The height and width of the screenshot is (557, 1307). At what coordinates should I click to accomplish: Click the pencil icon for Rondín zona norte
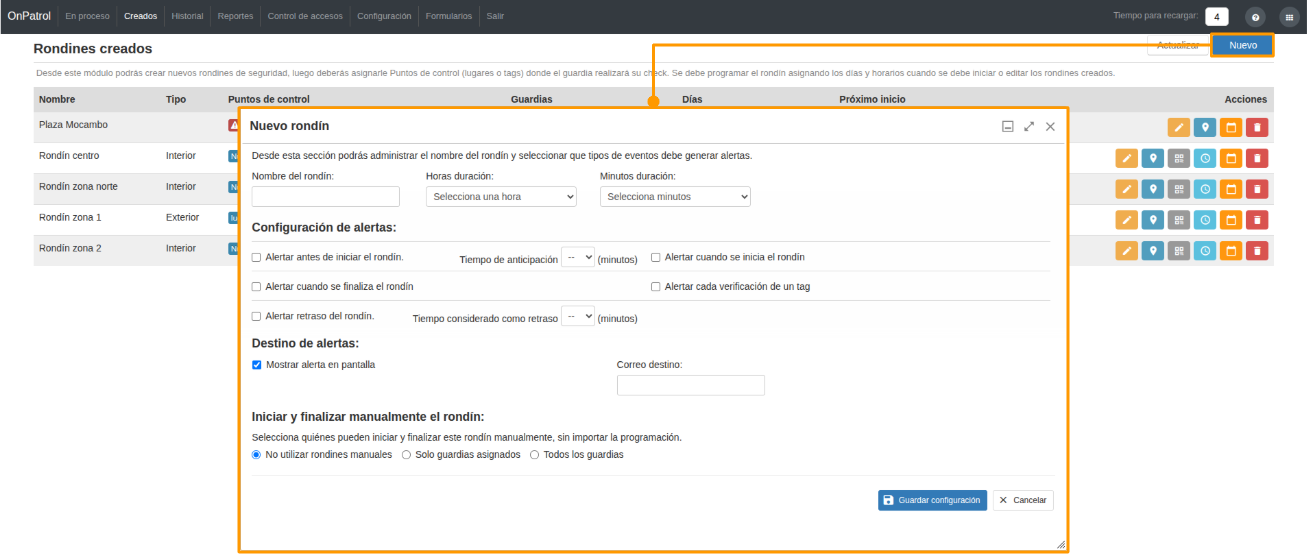(x=1127, y=189)
